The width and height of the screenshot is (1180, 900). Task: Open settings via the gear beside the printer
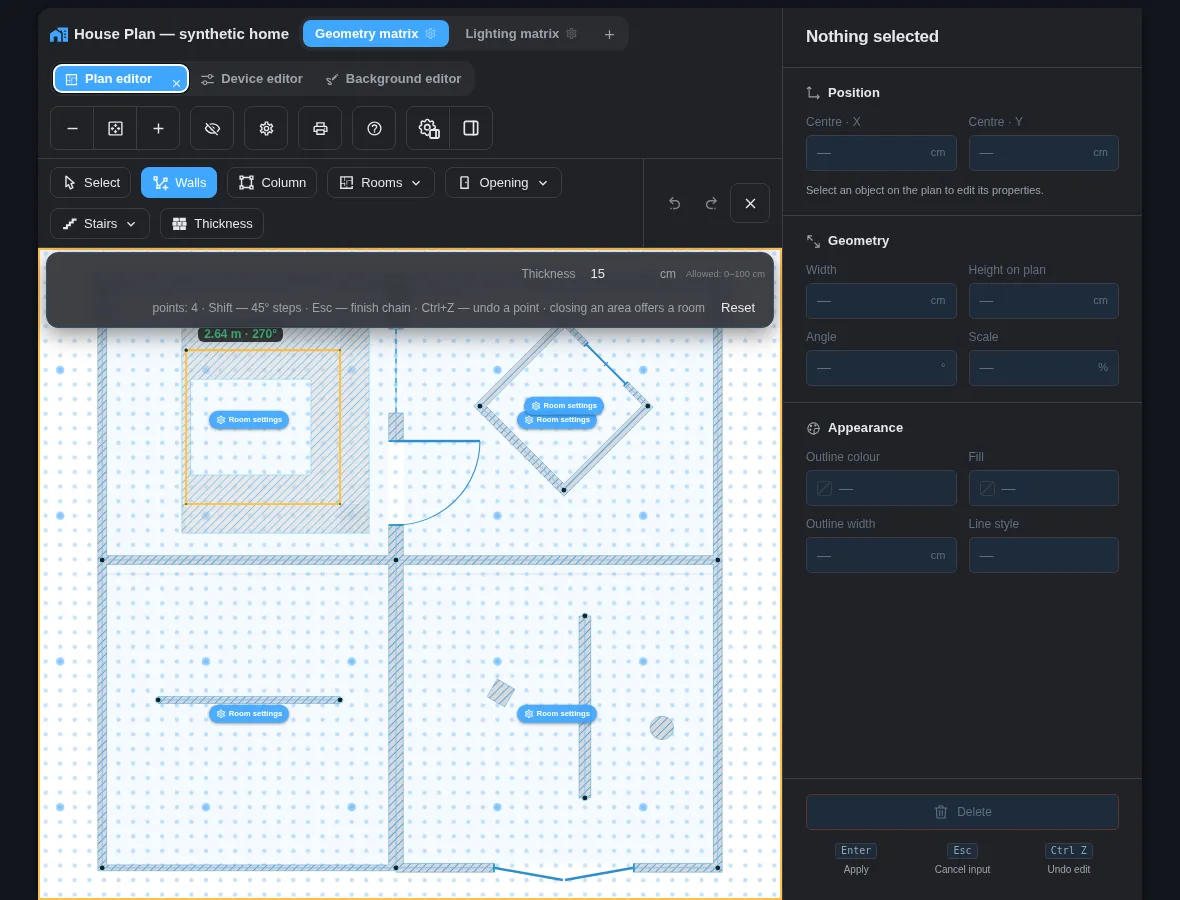click(266, 129)
